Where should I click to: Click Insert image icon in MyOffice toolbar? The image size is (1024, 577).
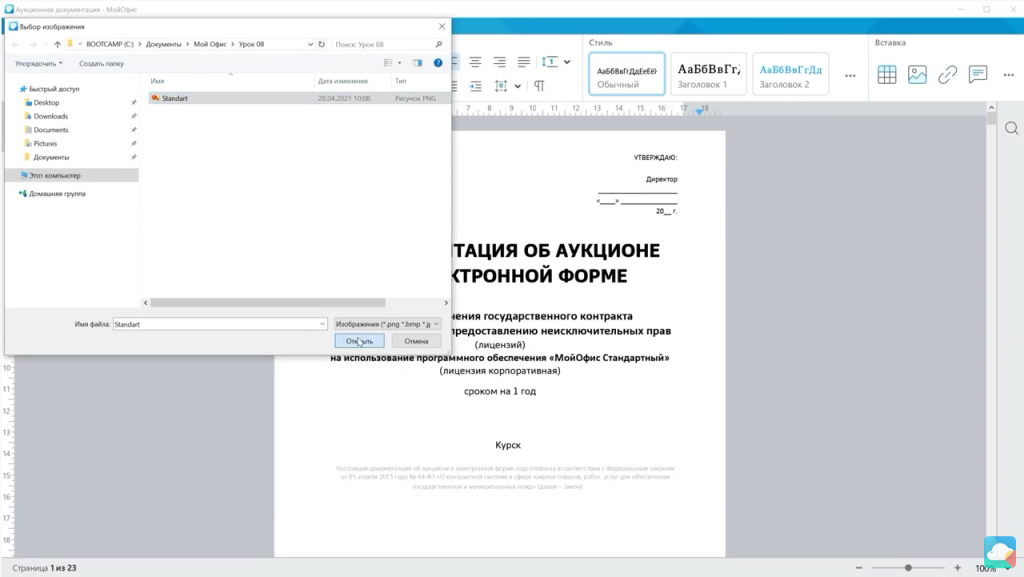[x=917, y=74]
